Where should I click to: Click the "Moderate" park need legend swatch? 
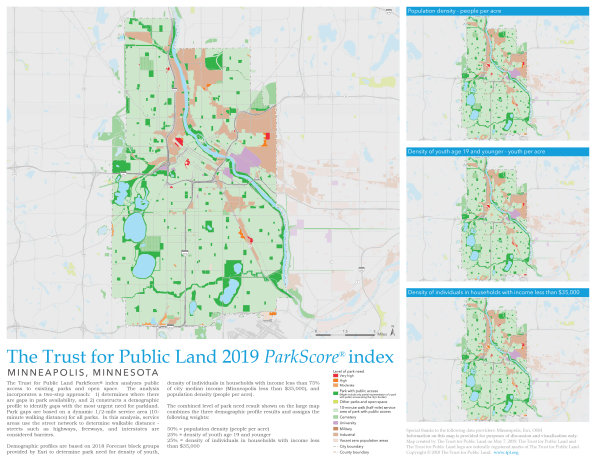336,385
